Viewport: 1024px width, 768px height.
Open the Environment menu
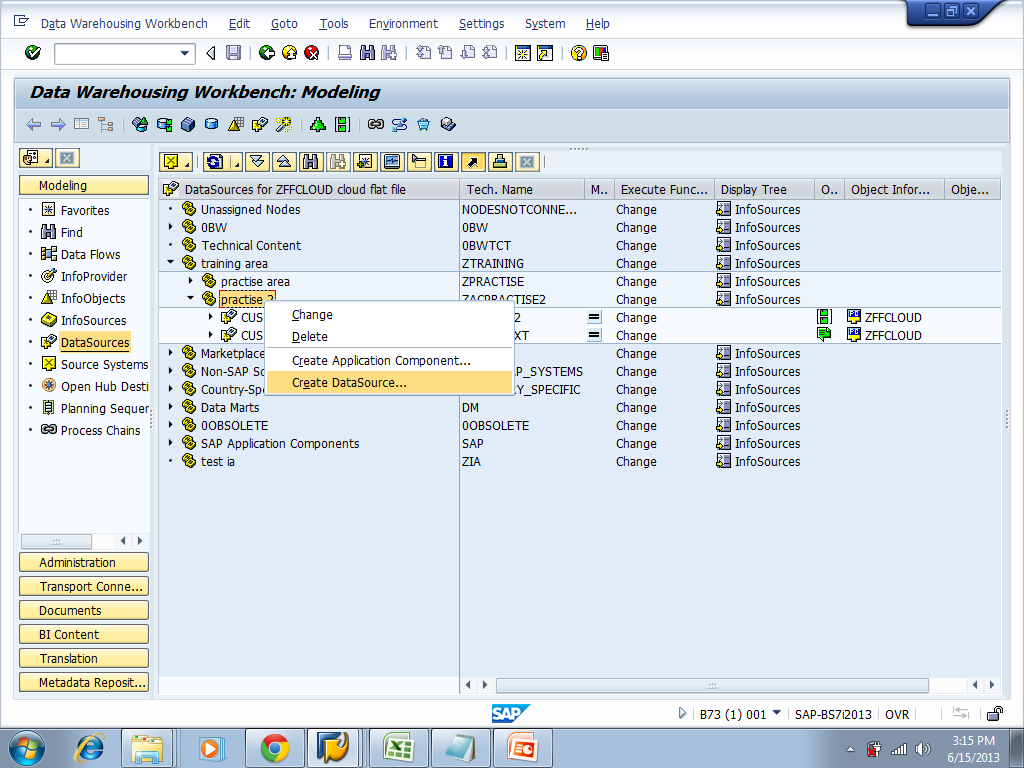(x=403, y=23)
